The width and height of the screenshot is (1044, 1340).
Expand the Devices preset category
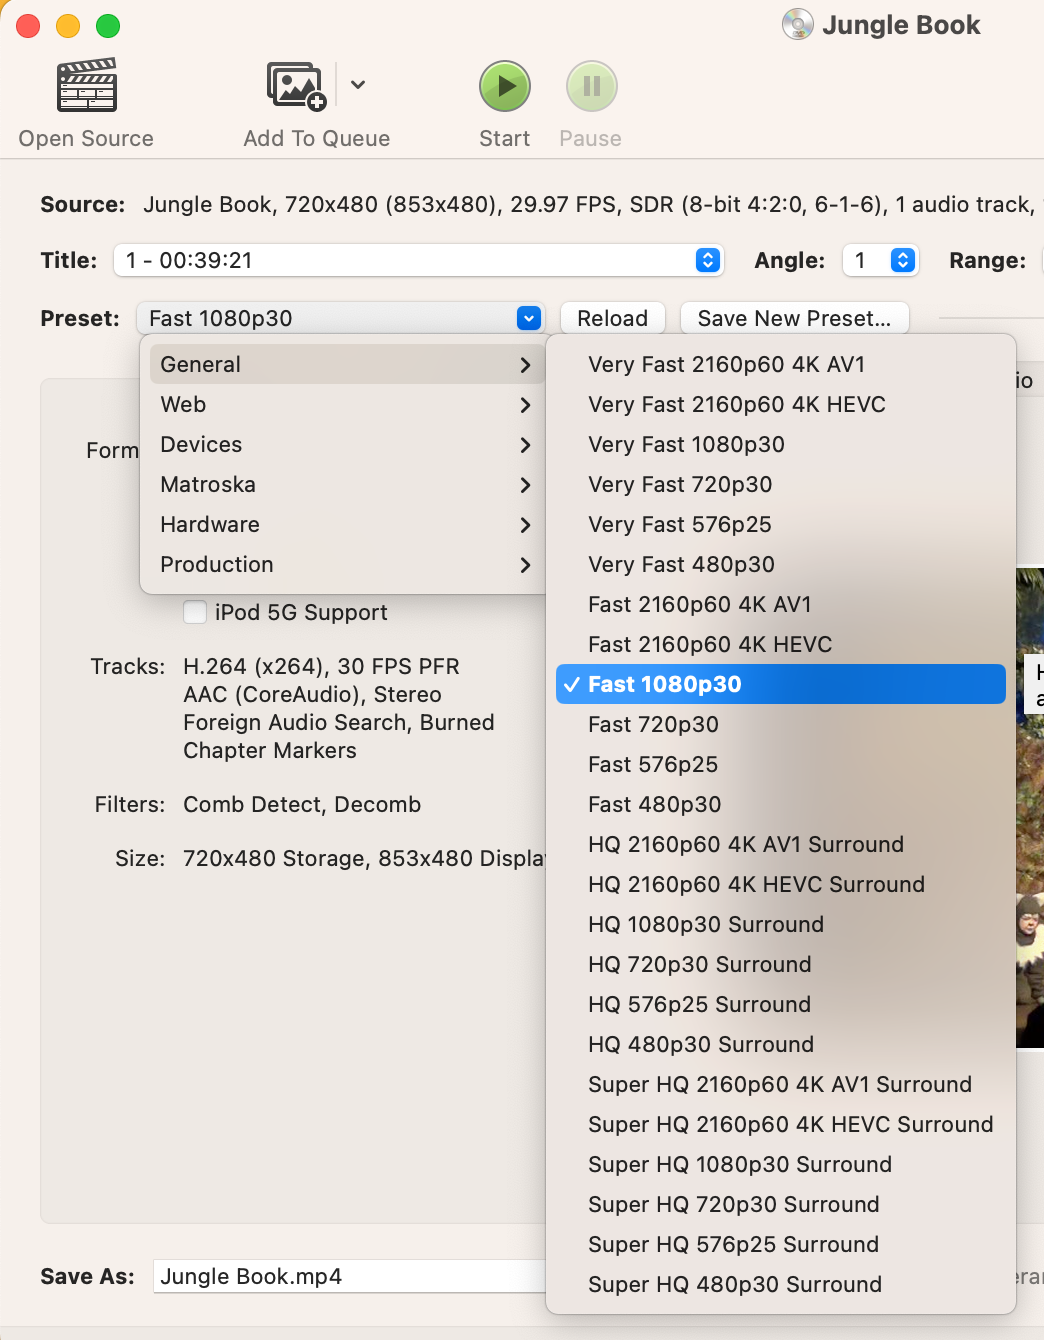coord(345,444)
